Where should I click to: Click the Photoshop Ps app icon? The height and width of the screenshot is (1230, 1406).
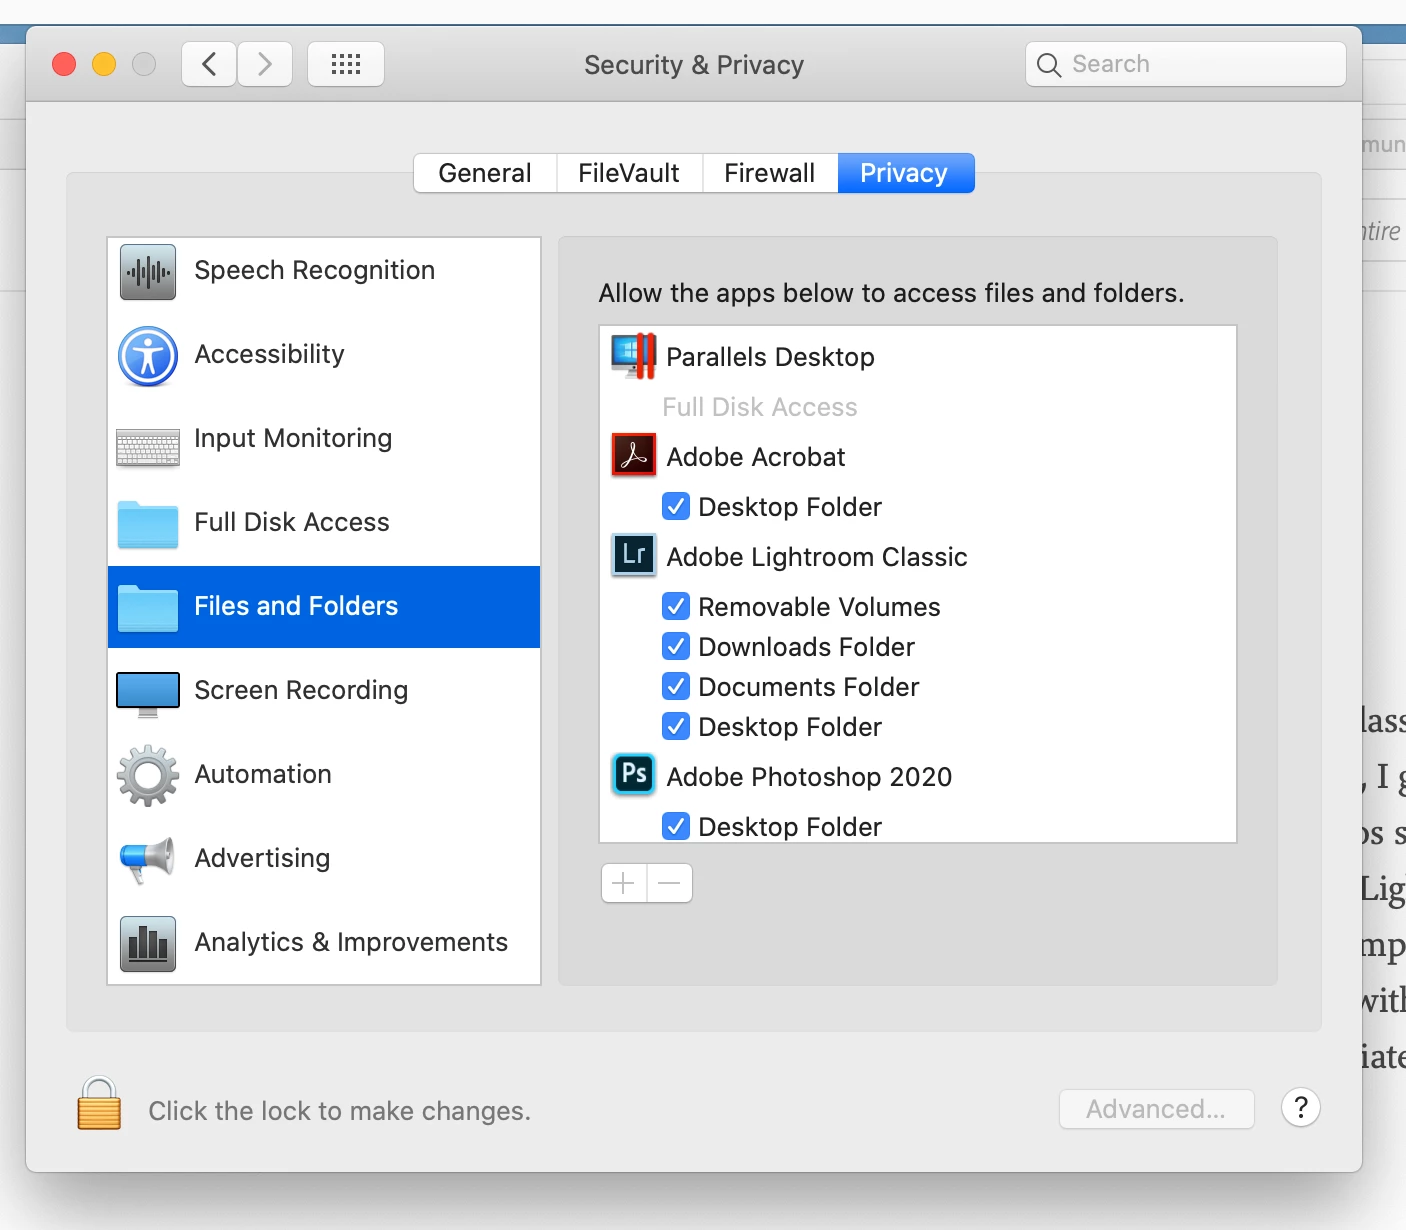click(634, 774)
